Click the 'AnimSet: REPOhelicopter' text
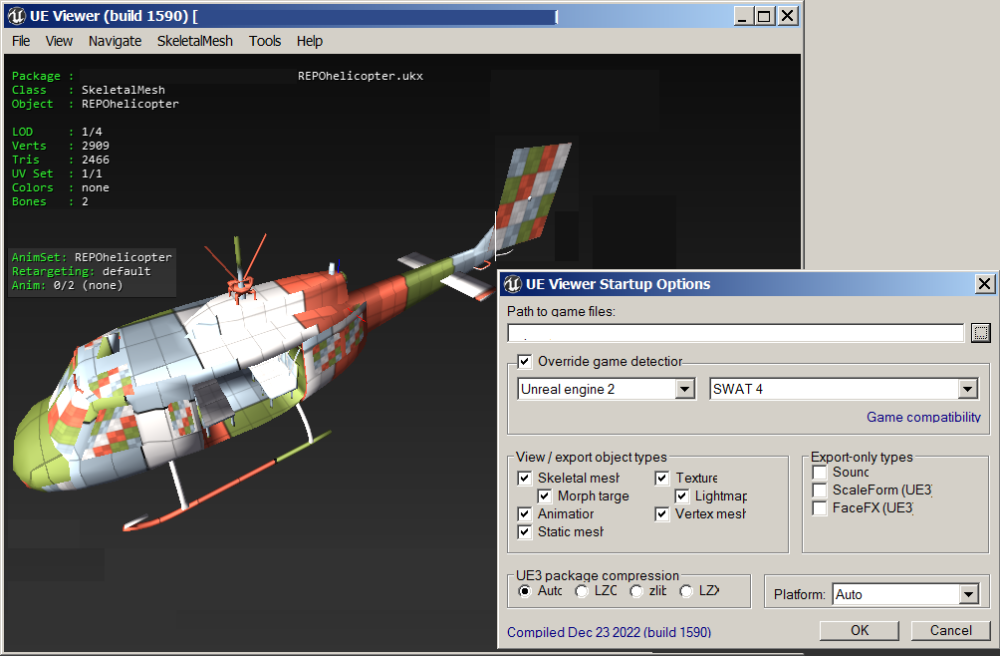 (x=92, y=257)
